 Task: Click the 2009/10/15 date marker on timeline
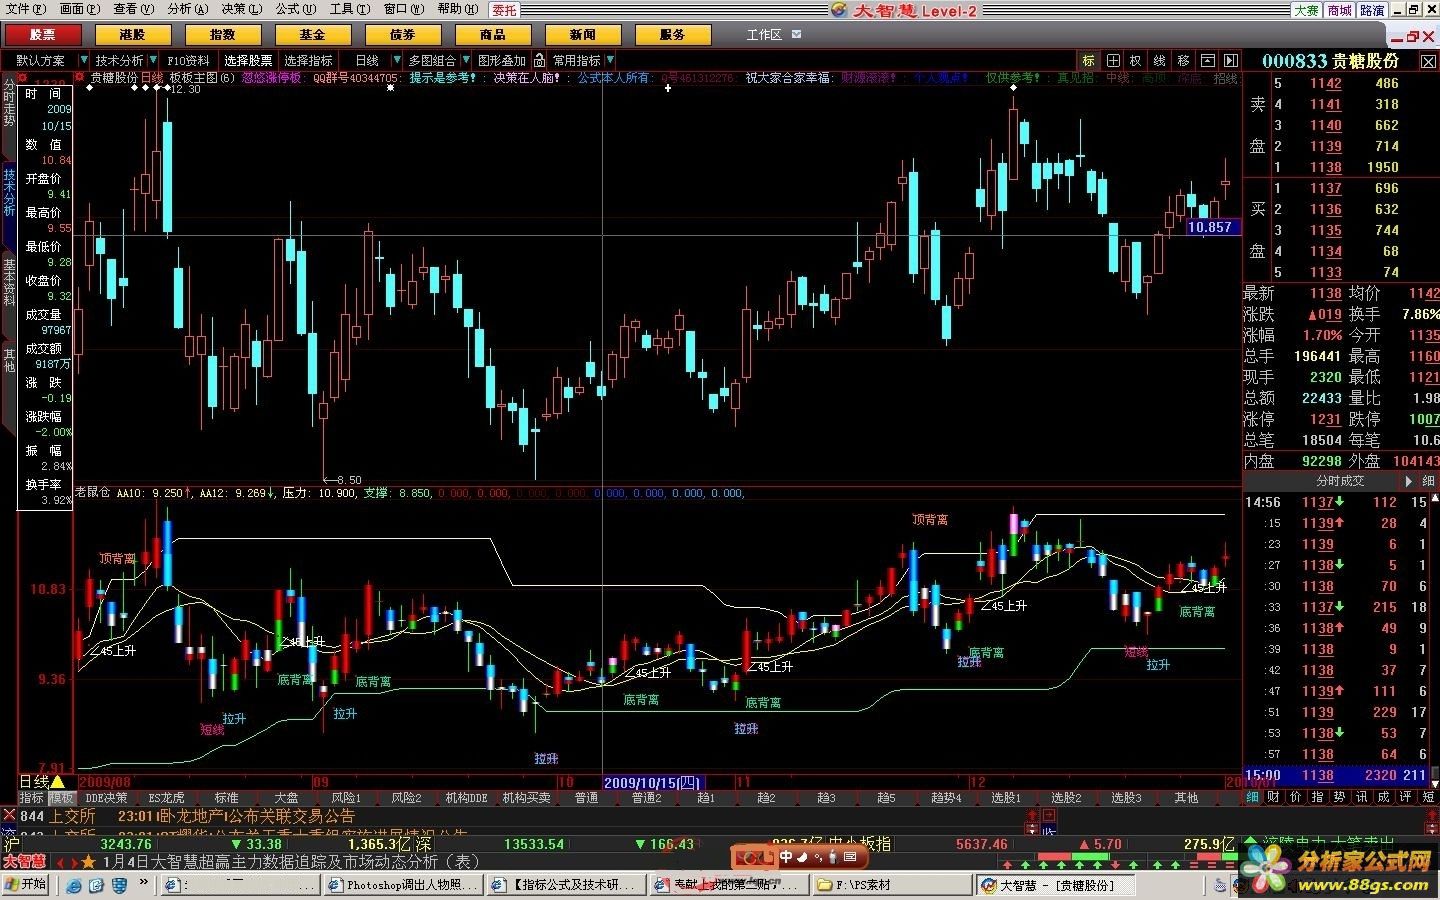(654, 782)
